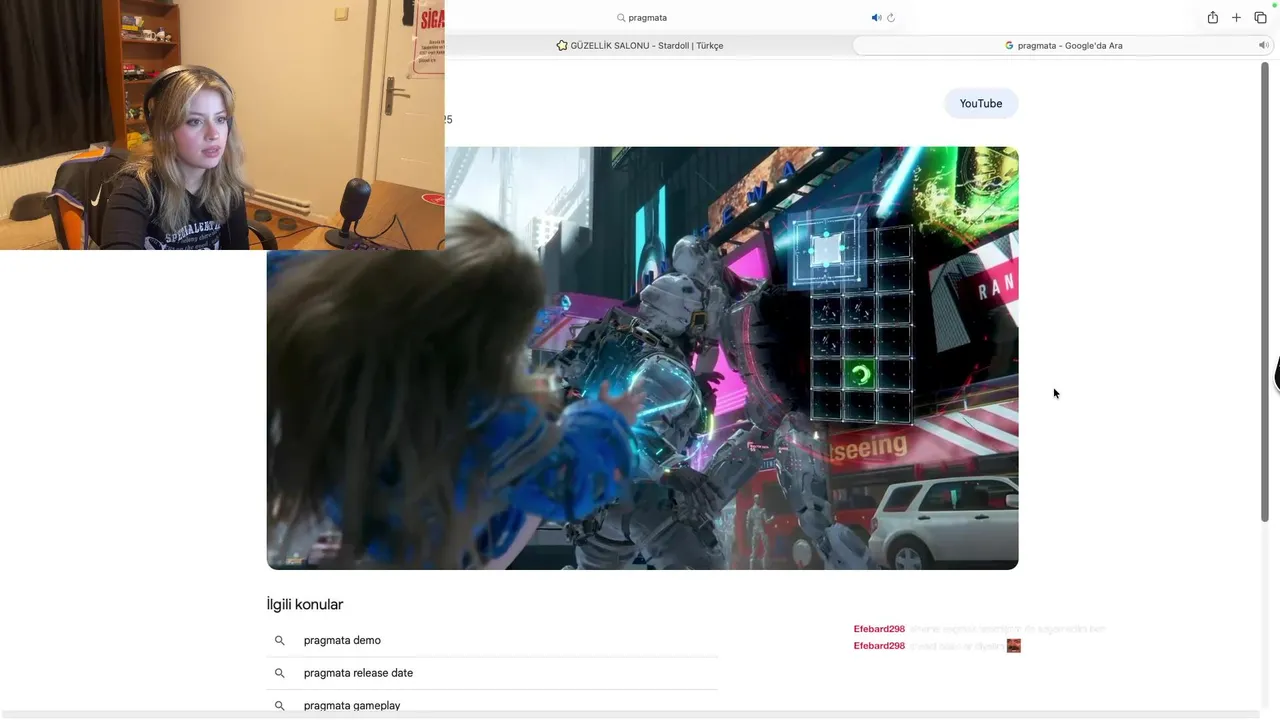Image resolution: width=1280 pixels, height=720 pixels.
Task: Click the Safari address bar showing pragmata
Action: (x=641, y=17)
